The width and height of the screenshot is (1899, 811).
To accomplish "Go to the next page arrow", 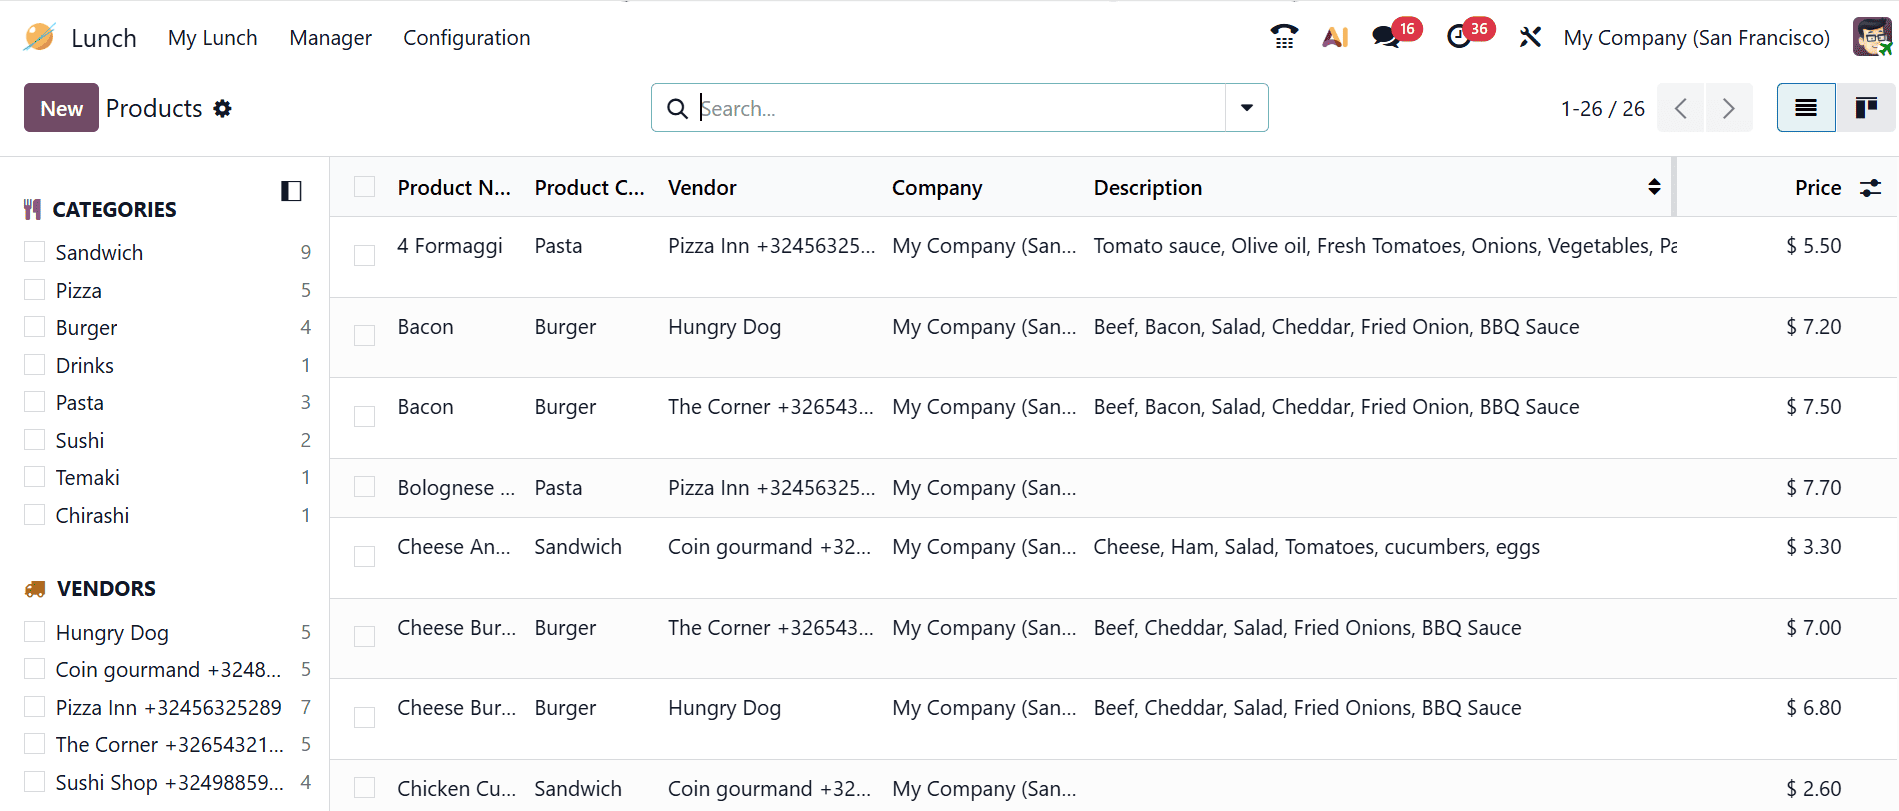I will tap(1729, 108).
